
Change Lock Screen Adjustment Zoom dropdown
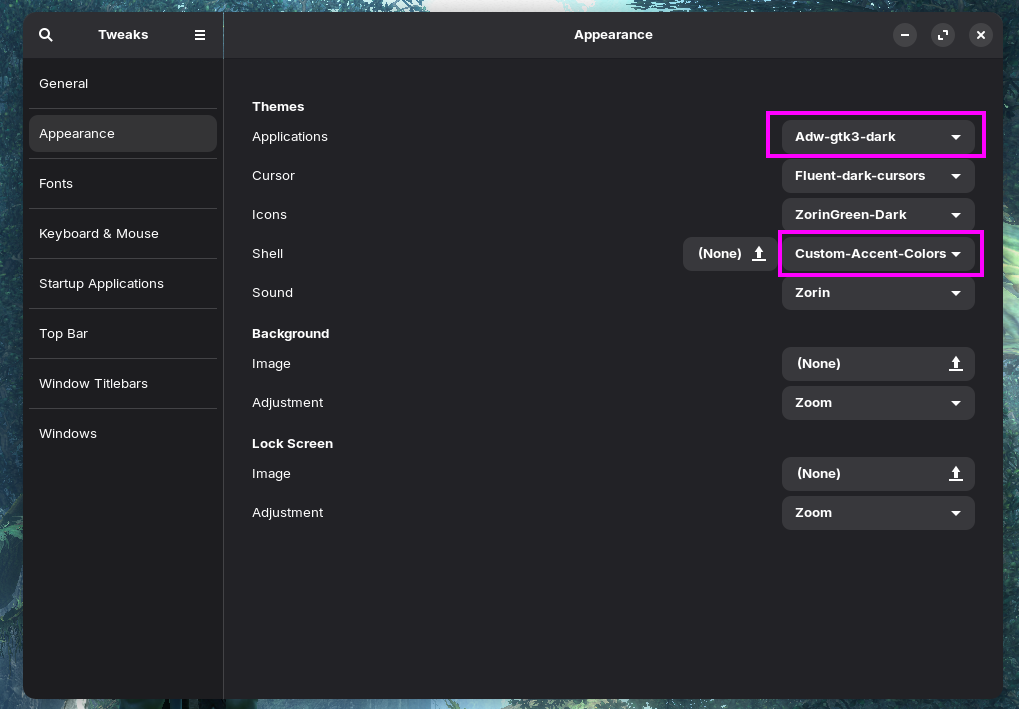coord(878,513)
